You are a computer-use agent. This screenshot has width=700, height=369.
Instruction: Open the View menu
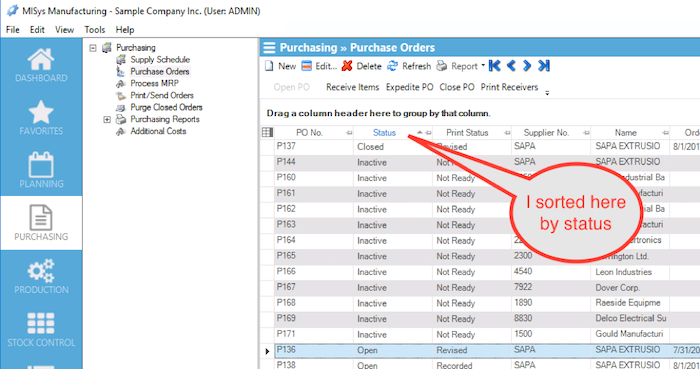coord(64,30)
